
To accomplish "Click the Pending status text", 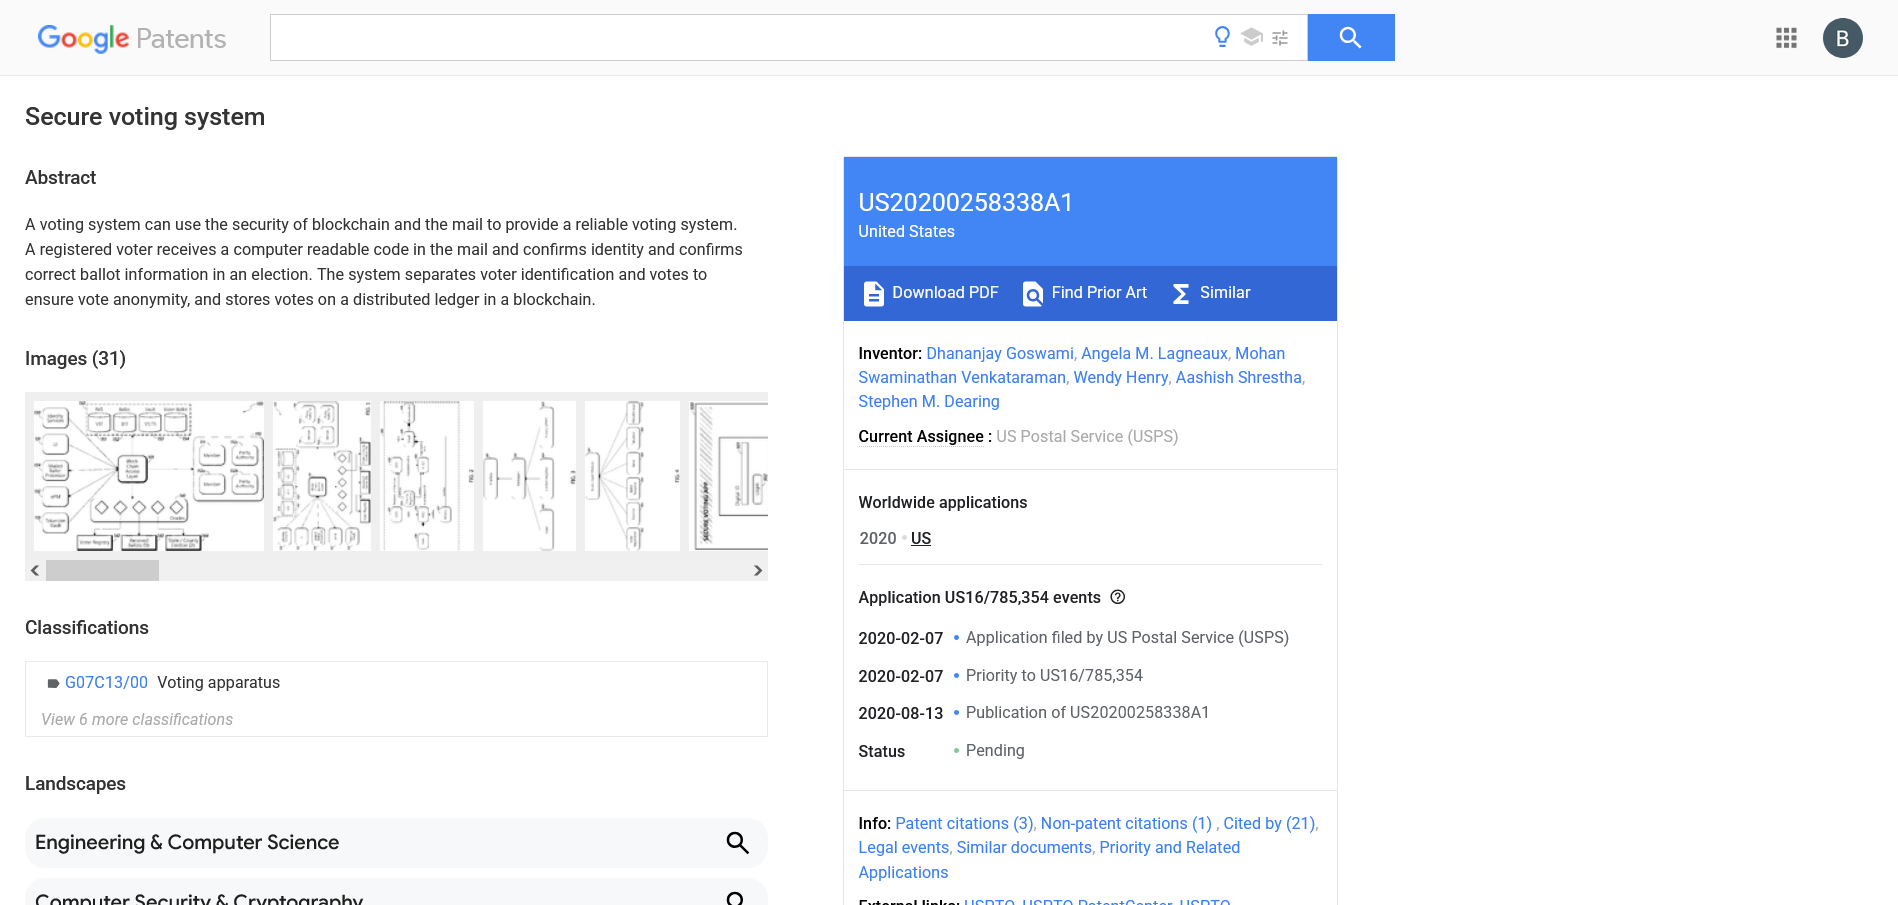I will [x=995, y=750].
